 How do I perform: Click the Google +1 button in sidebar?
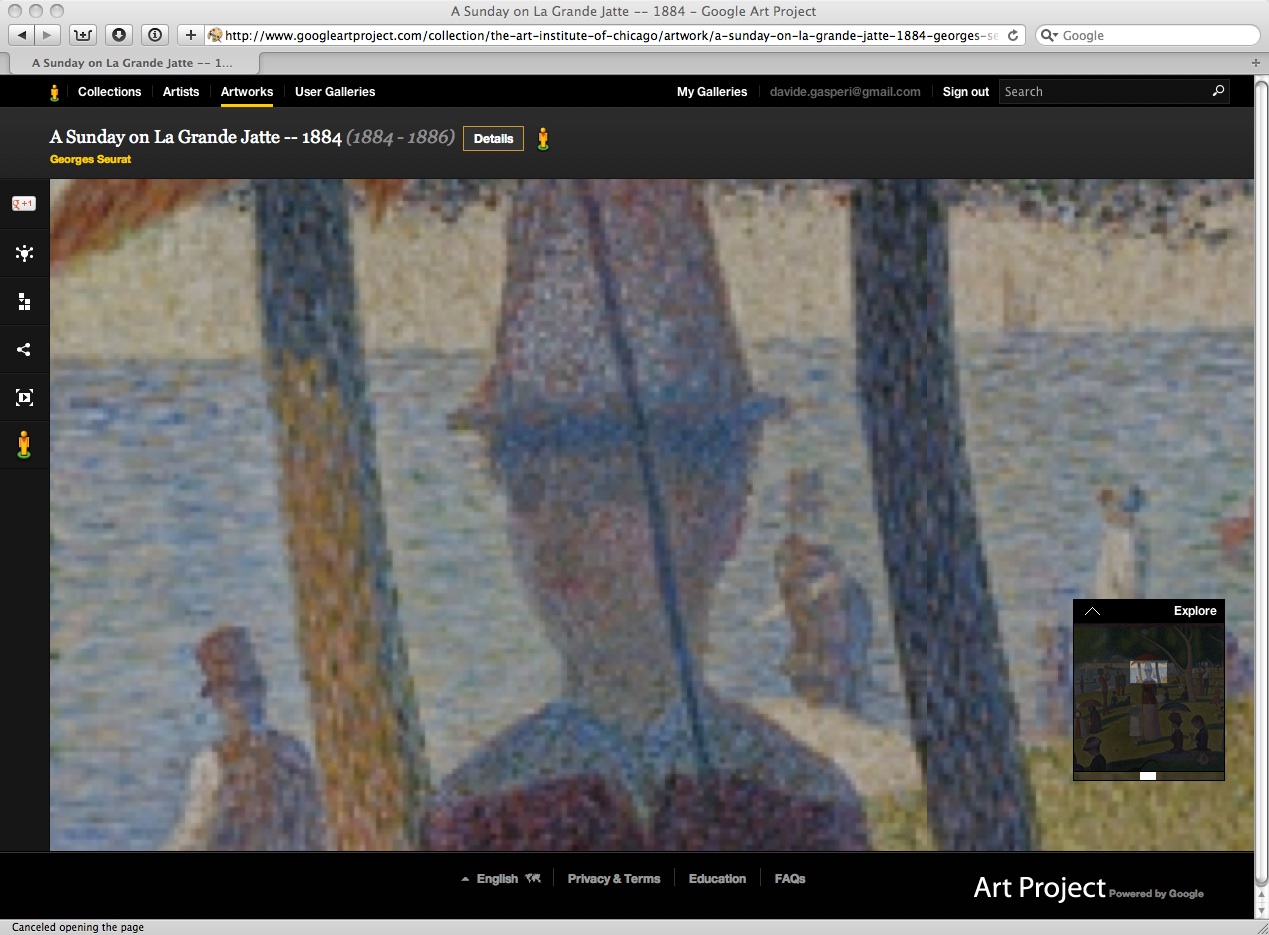coord(23,204)
